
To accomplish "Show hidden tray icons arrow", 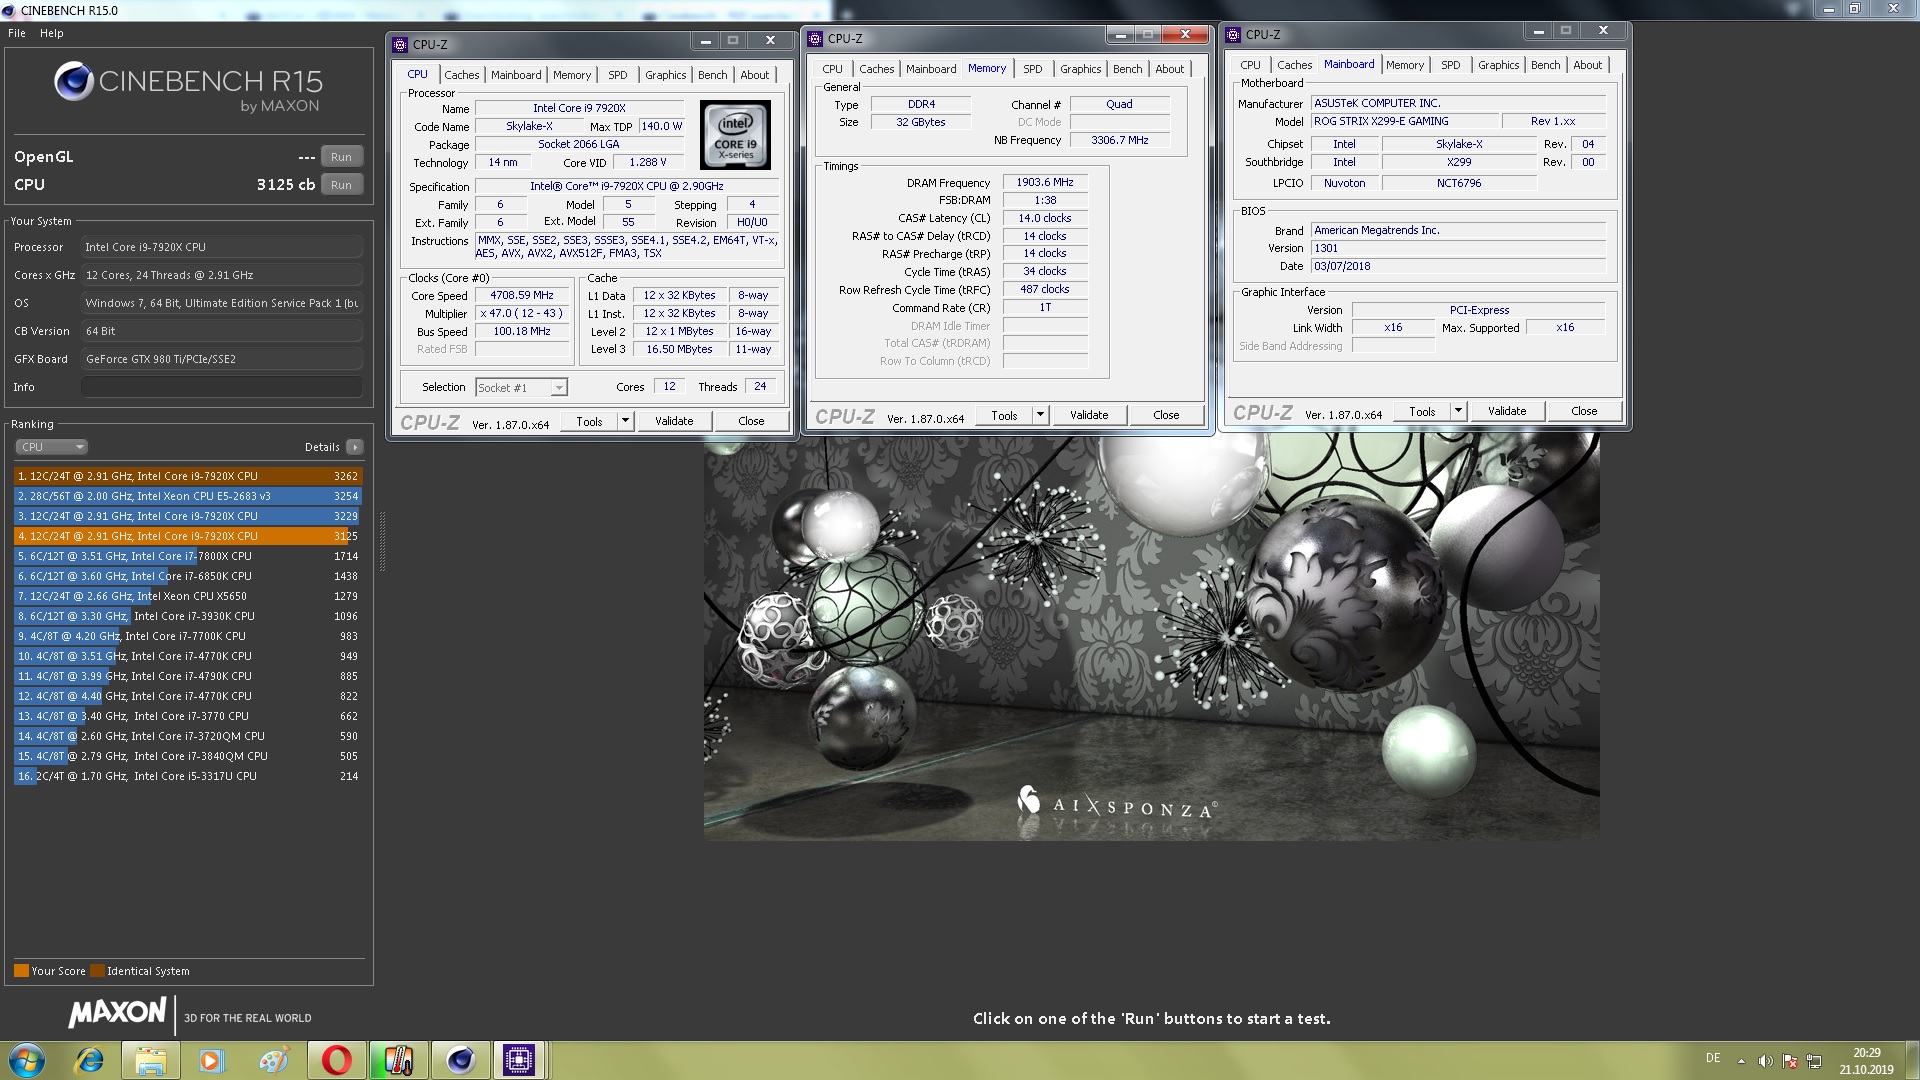I will click(x=1741, y=1061).
